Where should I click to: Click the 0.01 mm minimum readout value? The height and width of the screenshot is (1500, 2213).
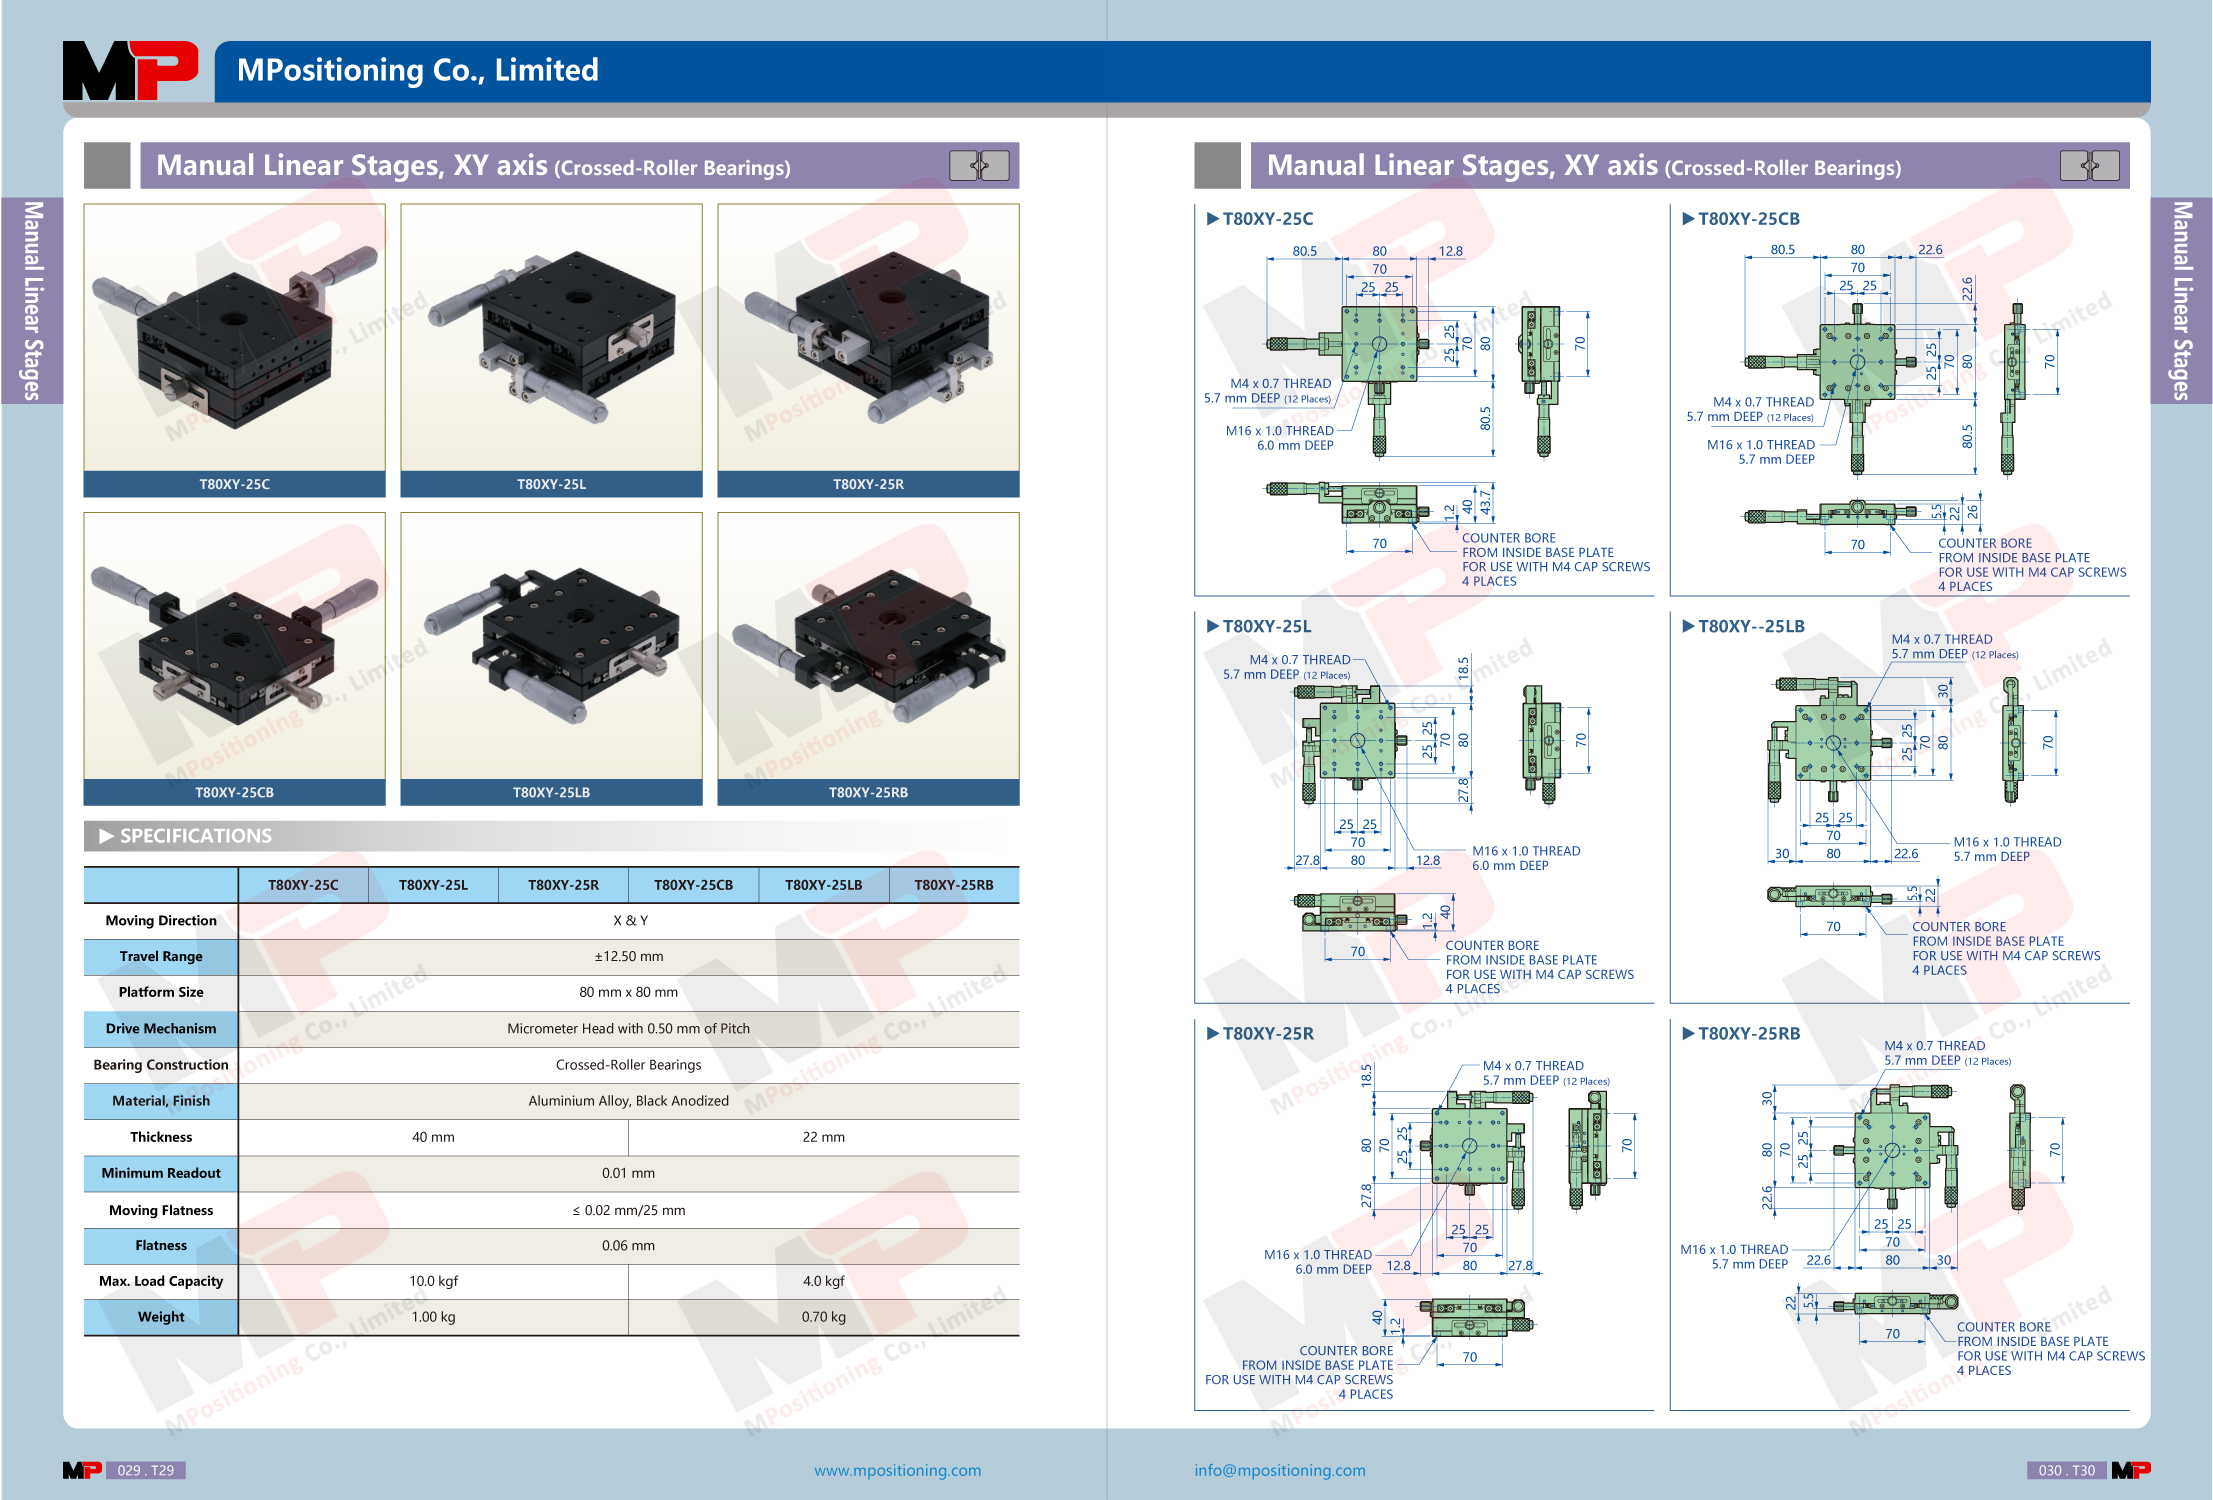[x=629, y=1173]
